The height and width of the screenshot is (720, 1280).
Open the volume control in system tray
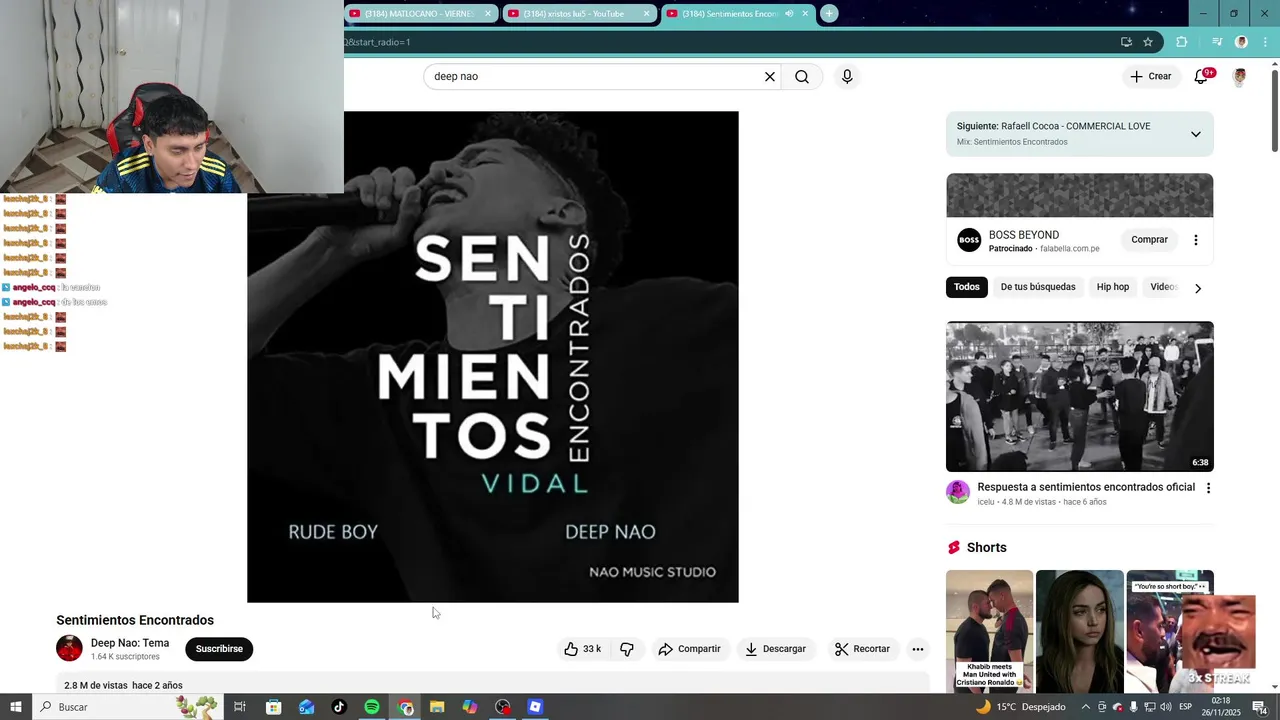point(1165,707)
